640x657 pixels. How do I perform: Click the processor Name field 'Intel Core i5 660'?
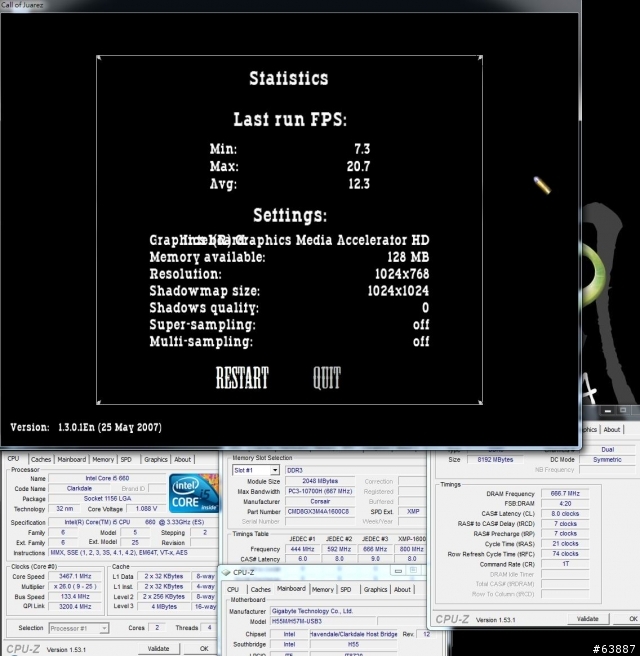pyautogui.click(x=107, y=478)
